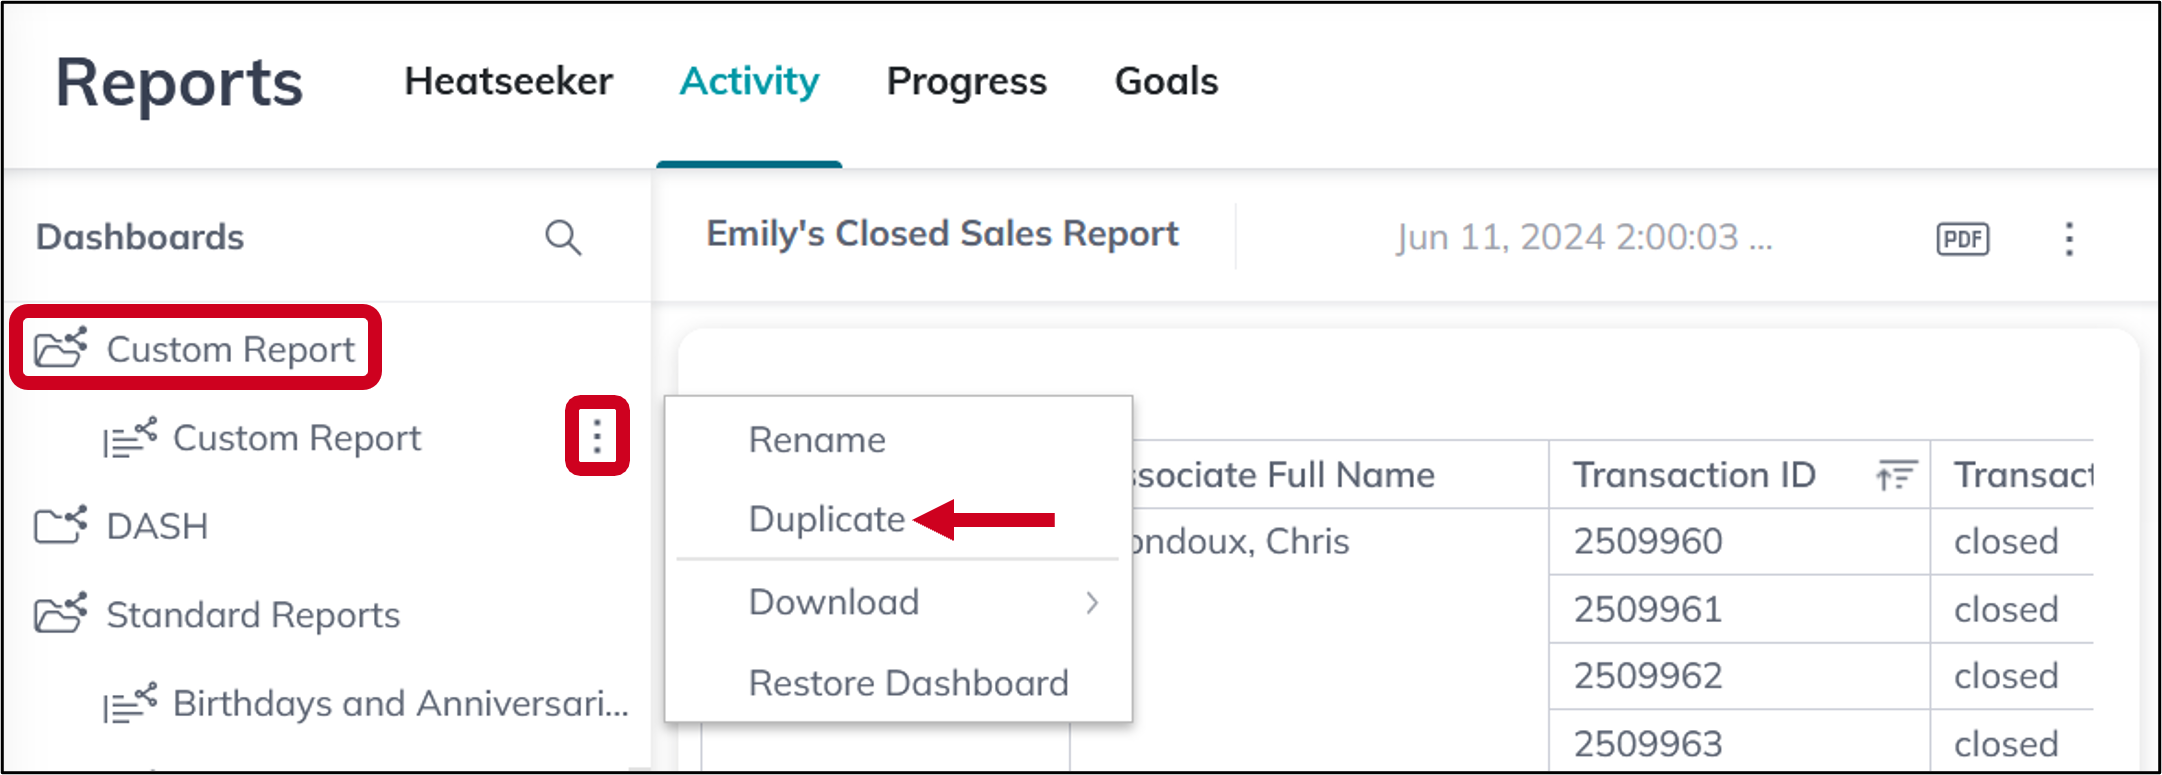This screenshot has width=2162, height=775.
Task: Select the Birthdays and Anniversaries report icon
Action: [x=128, y=703]
